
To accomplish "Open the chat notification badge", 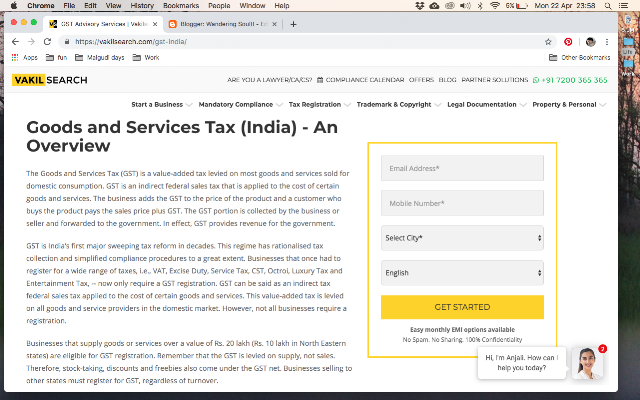I will point(602,349).
